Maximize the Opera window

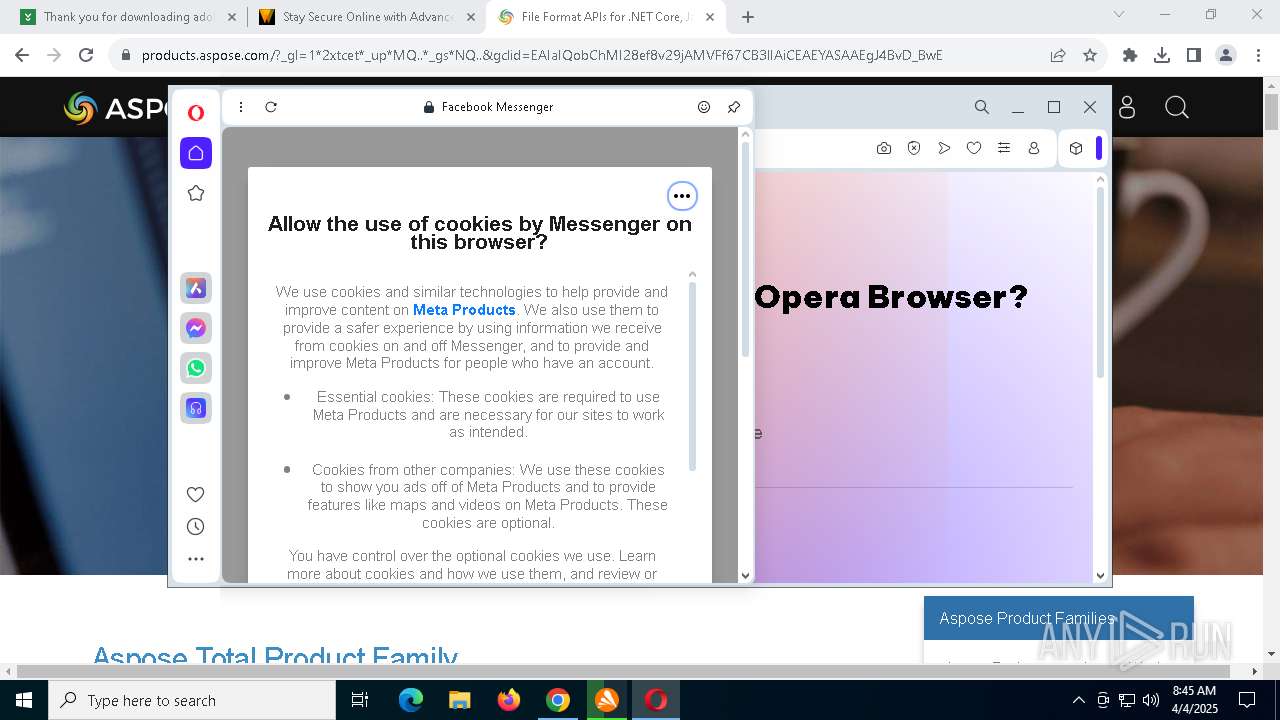[1054, 107]
